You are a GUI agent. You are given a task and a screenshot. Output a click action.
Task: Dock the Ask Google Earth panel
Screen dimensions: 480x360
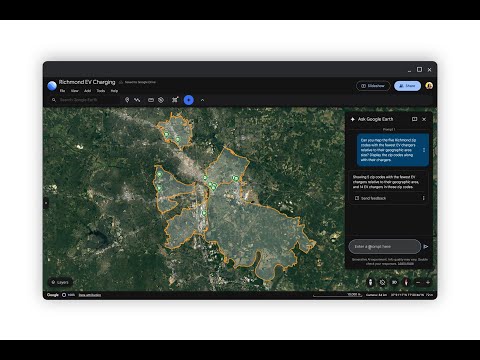pyautogui.click(x=414, y=119)
